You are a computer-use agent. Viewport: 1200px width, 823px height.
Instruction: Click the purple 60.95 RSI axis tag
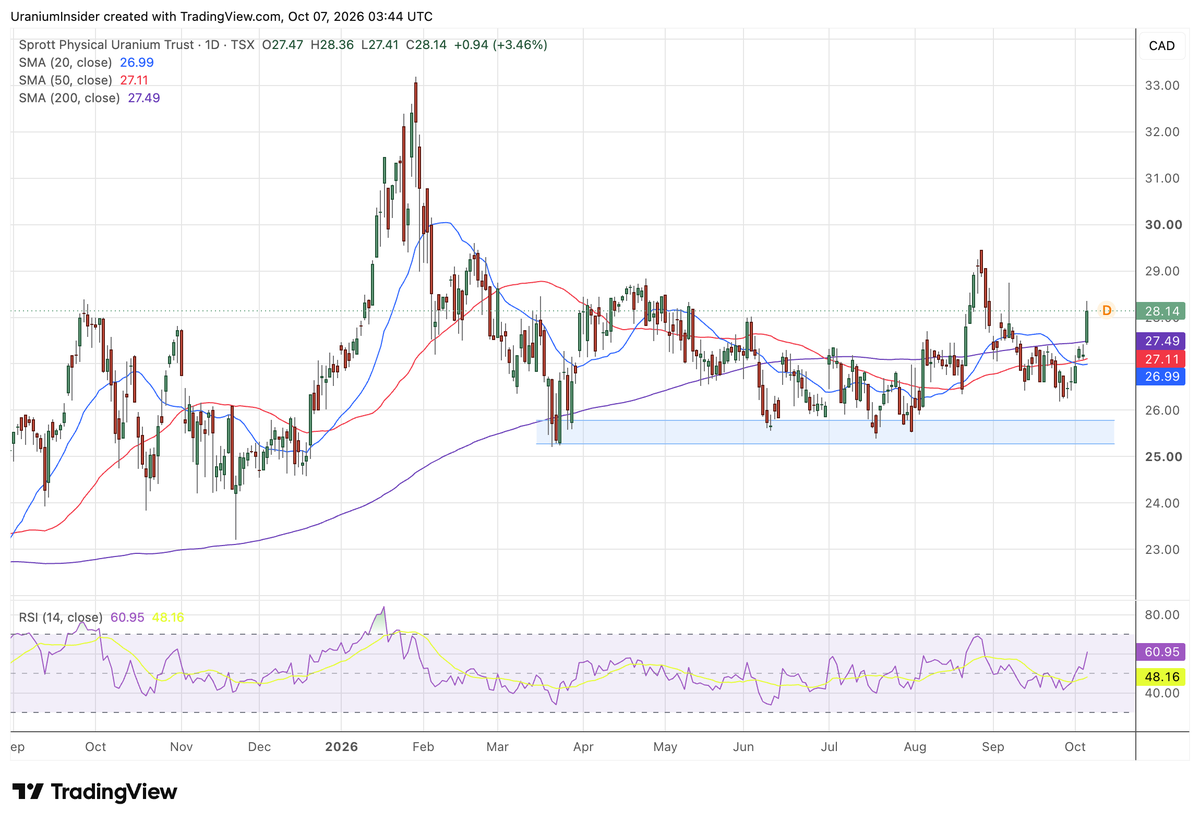pyautogui.click(x=1162, y=651)
